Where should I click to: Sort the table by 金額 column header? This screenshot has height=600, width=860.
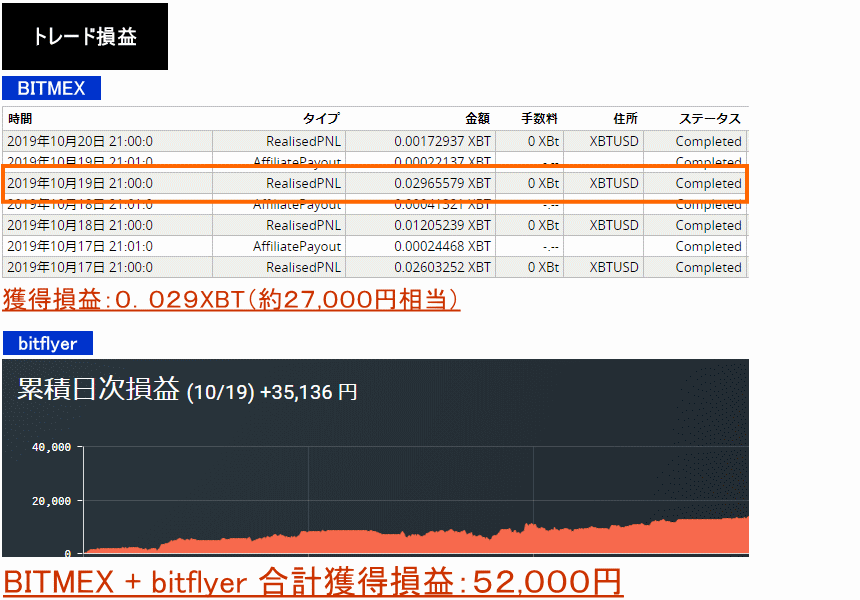point(477,119)
